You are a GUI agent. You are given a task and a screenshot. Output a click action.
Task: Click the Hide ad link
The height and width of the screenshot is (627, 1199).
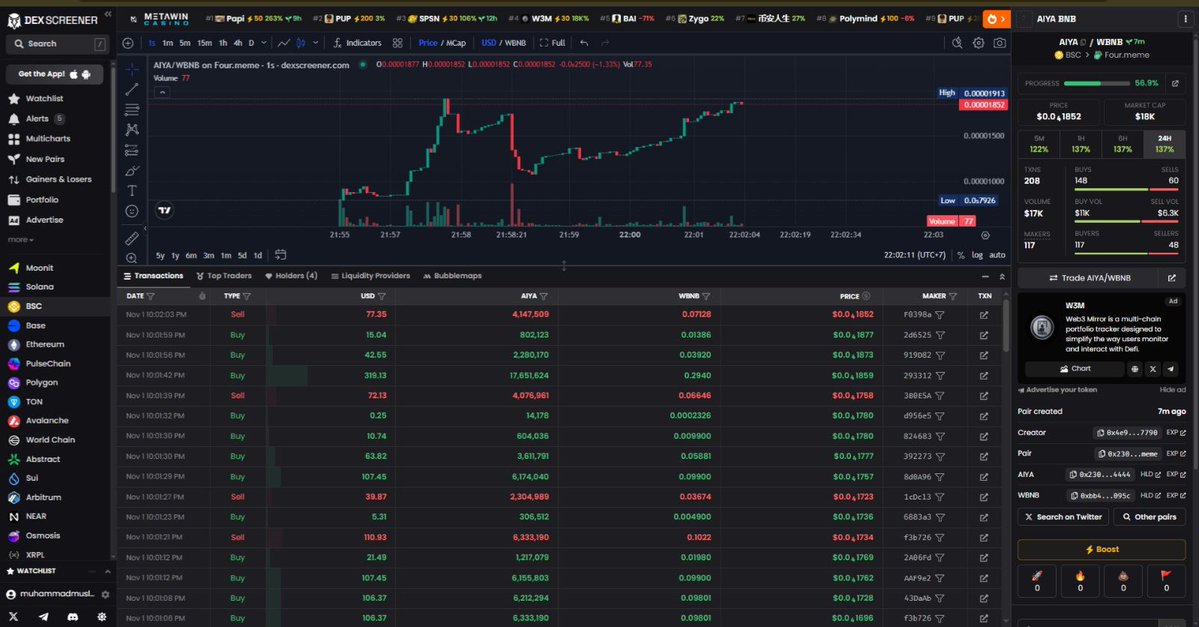click(x=1172, y=390)
